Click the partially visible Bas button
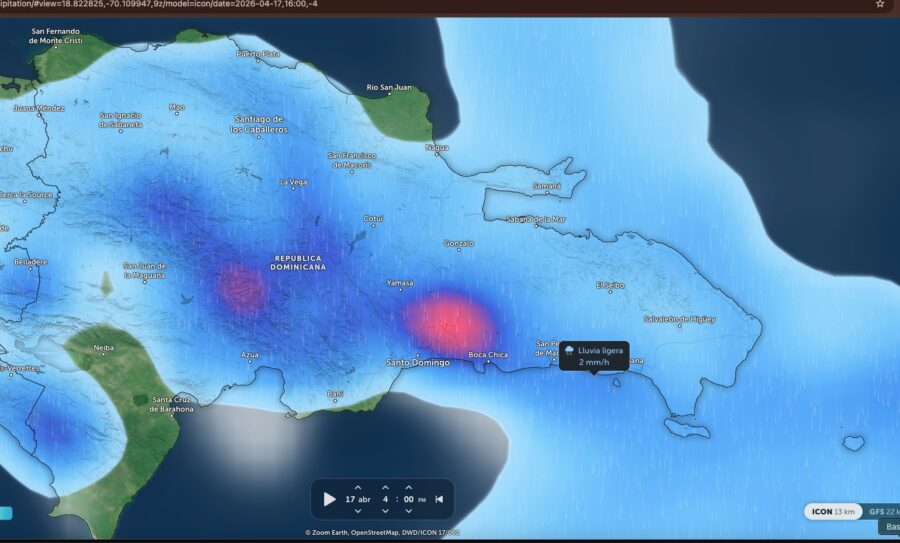This screenshot has width=900, height=543. pyautogui.click(x=889, y=527)
